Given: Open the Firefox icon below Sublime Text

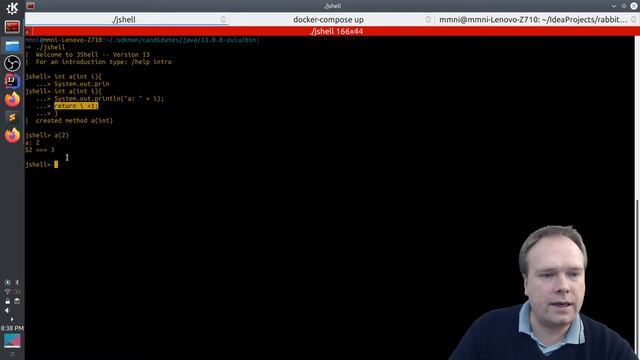Looking at the screenshot, I should pyautogui.click(x=12, y=135).
